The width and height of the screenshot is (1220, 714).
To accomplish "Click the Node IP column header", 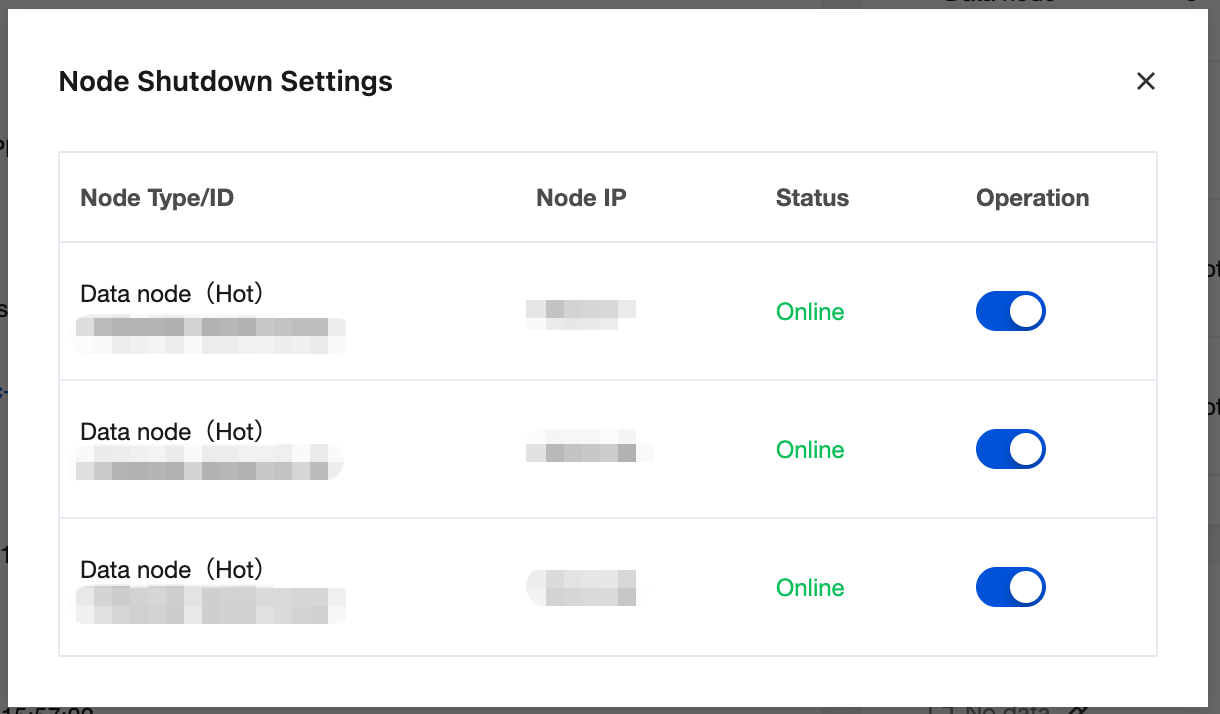I will pos(581,198).
